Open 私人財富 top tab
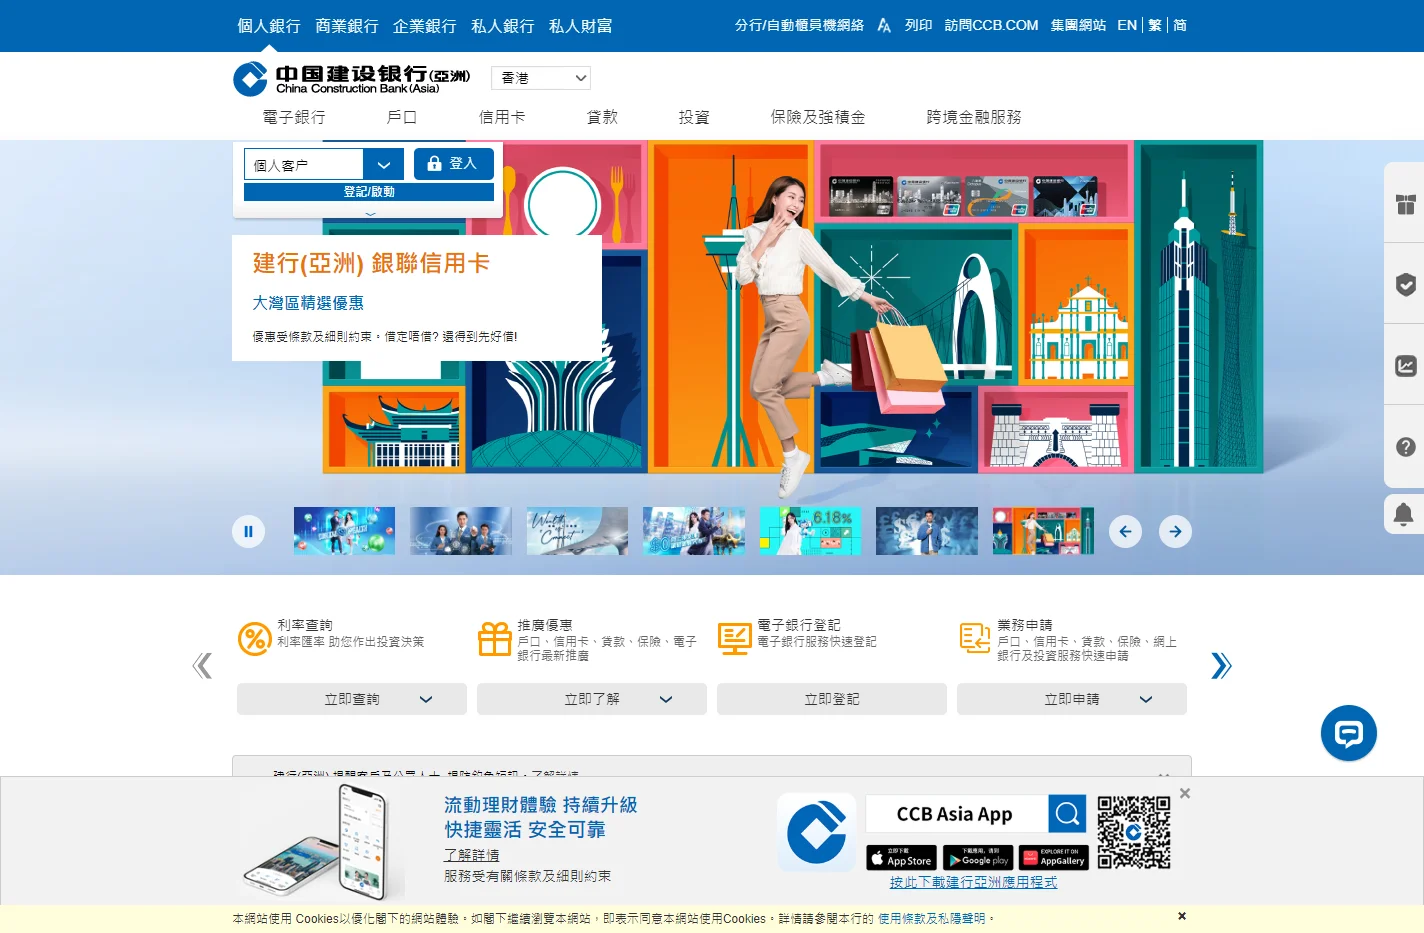 581,26
